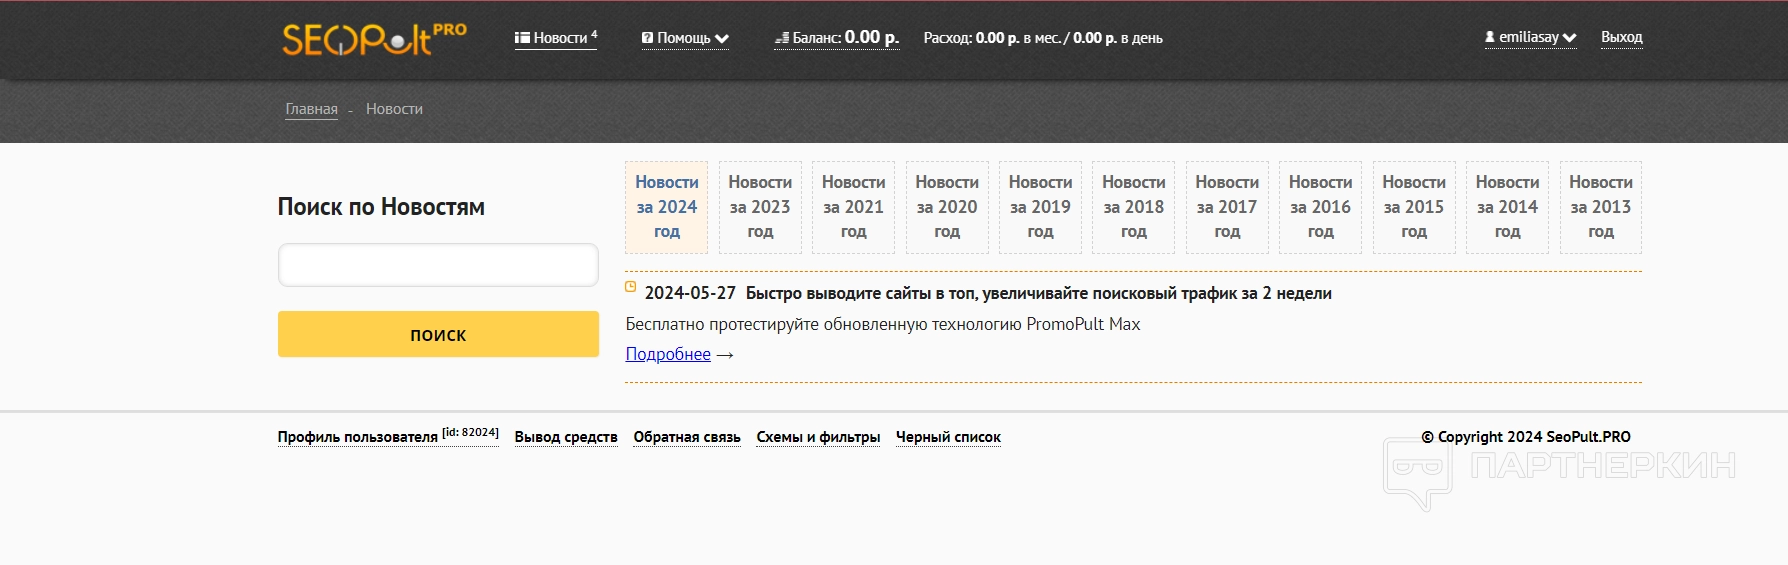Image resolution: width=1788 pixels, height=565 pixels.
Task: Open the Новости menu in header
Action: 556,38
